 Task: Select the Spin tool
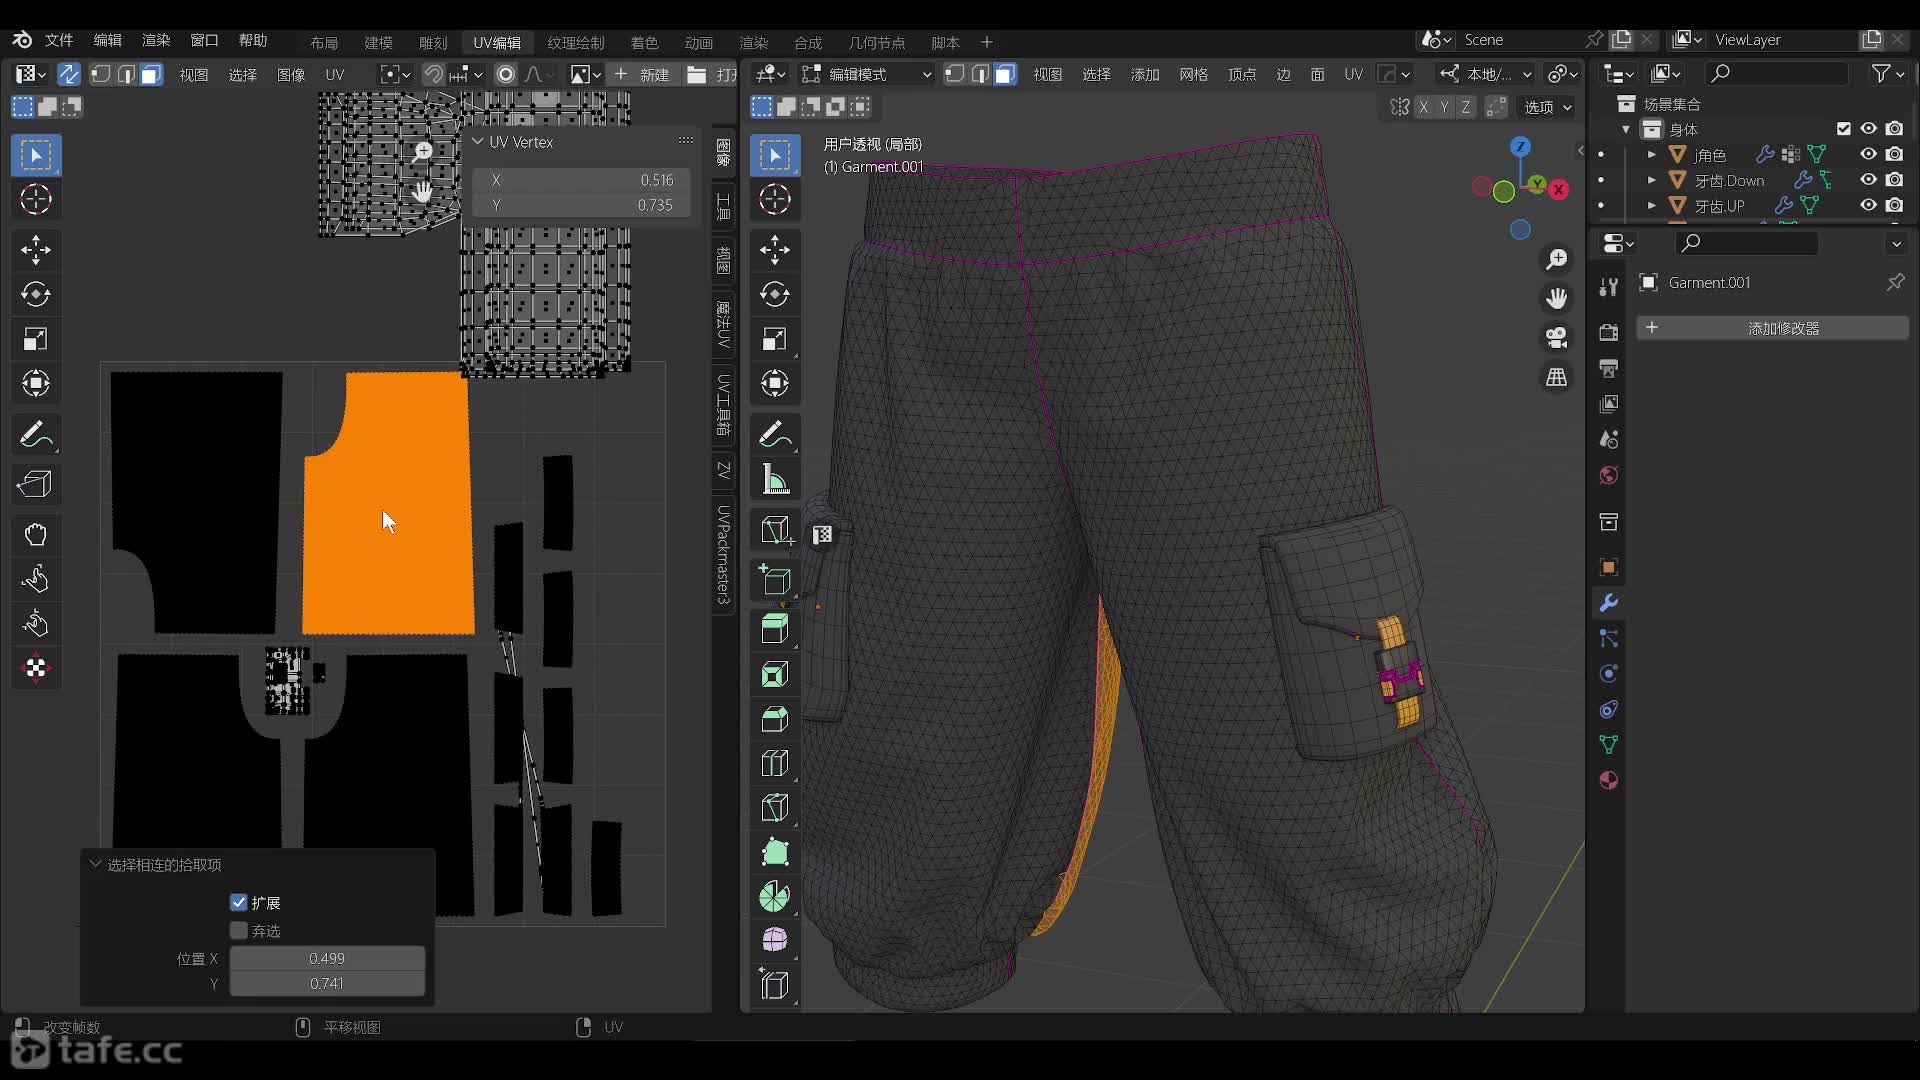pos(775,896)
